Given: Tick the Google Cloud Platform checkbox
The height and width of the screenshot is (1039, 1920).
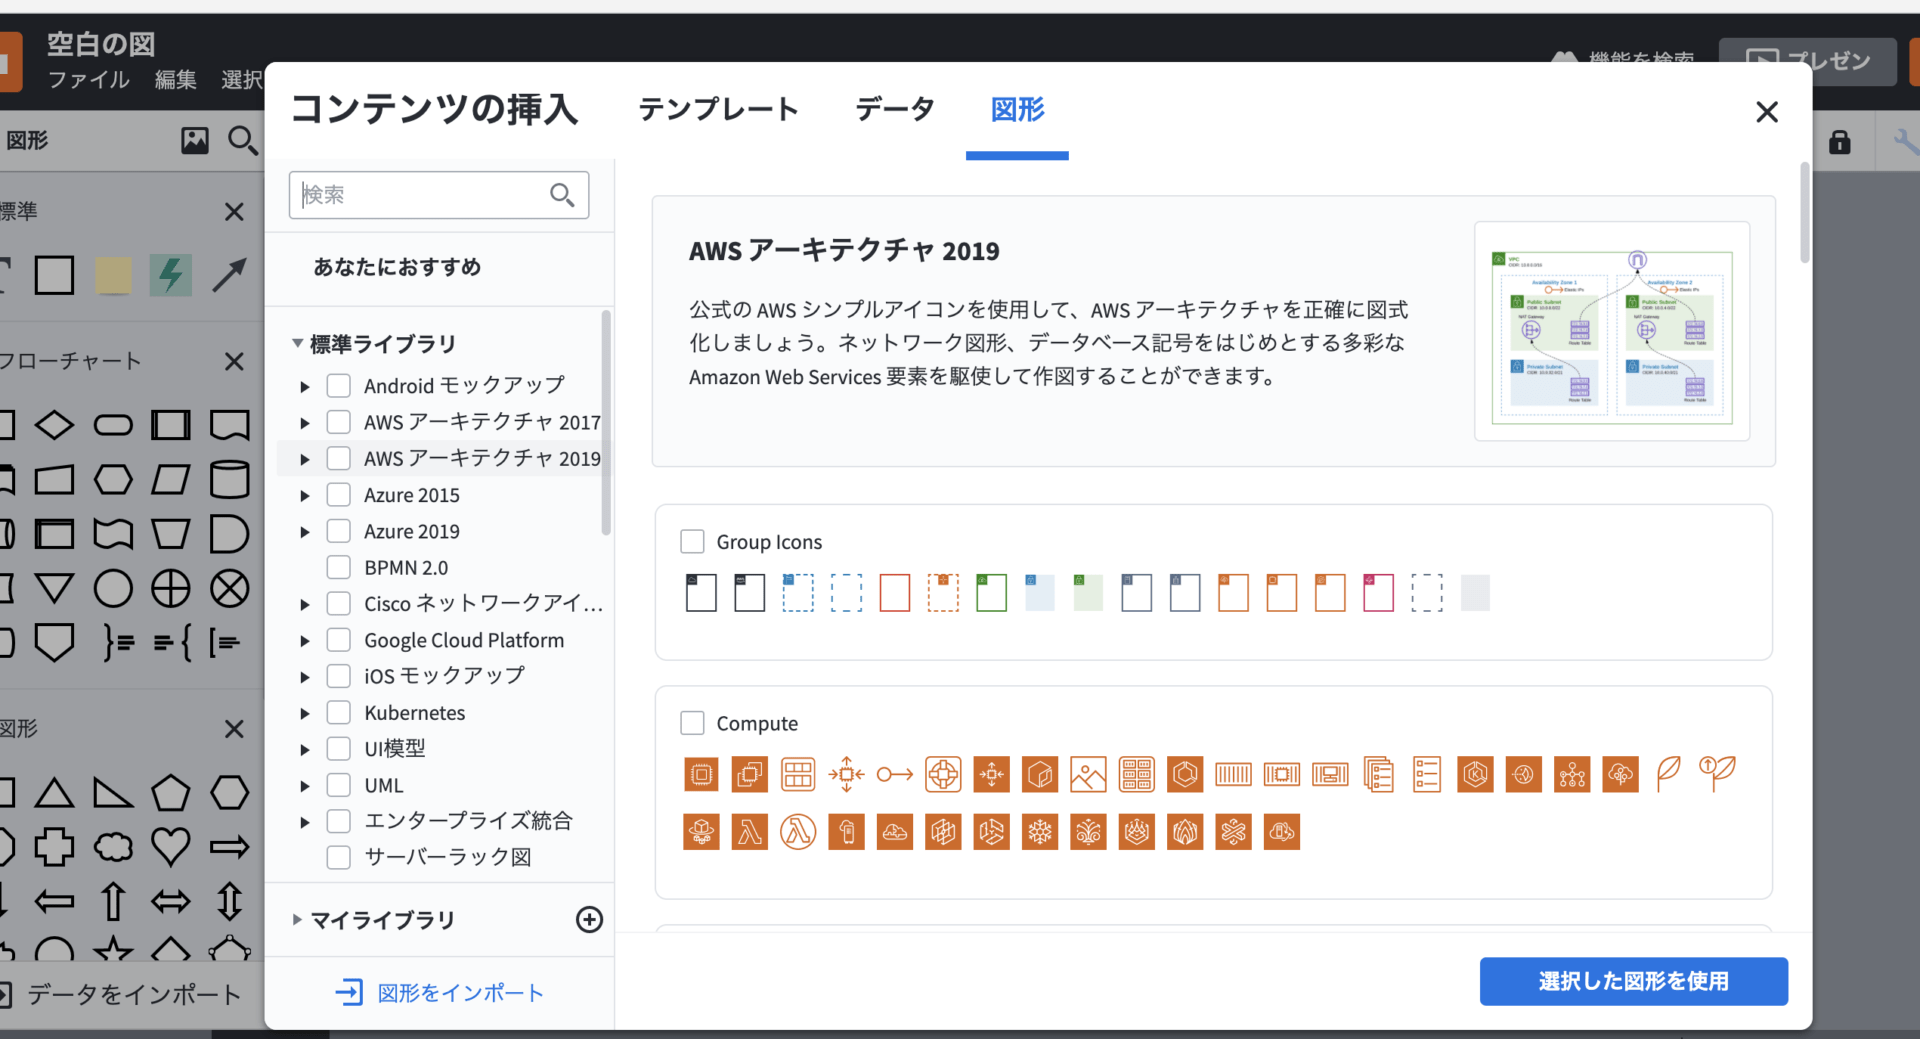Looking at the screenshot, I should pyautogui.click(x=339, y=640).
